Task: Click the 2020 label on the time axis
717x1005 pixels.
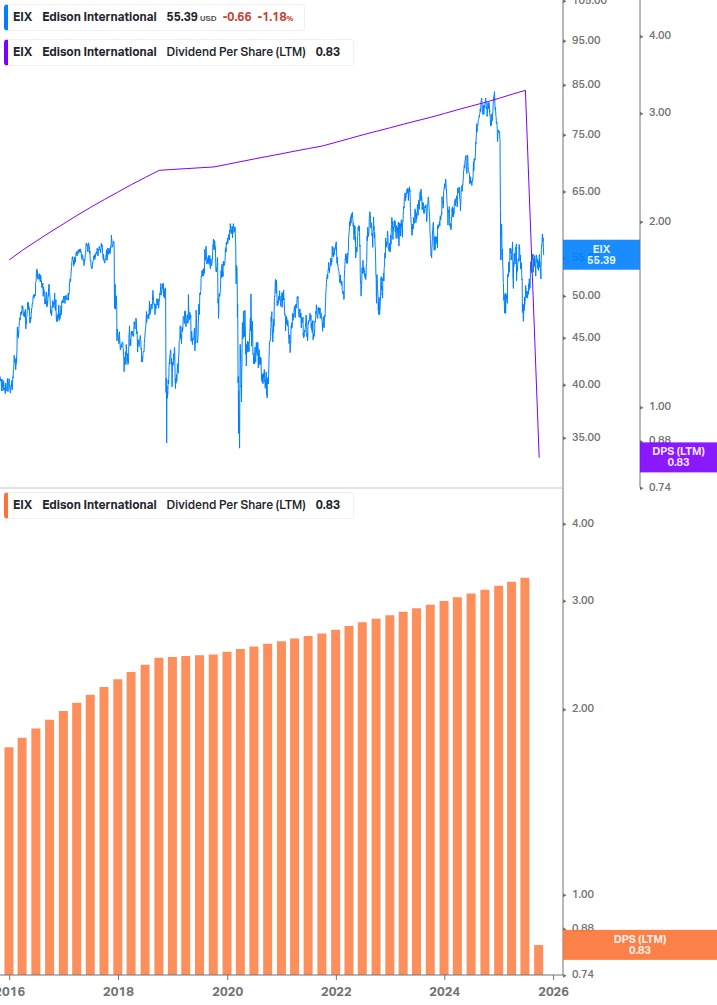Action: click(x=227, y=992)
